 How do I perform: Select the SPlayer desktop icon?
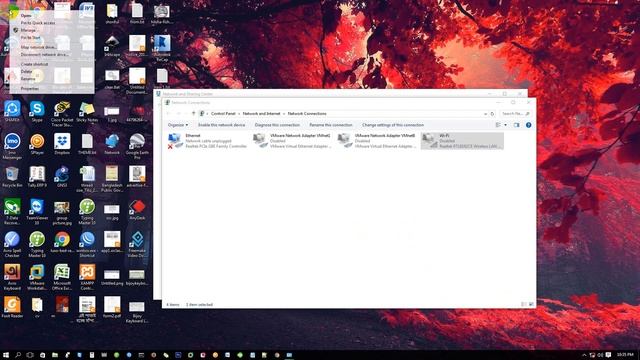pyautogui.click(x=37, y=144)
